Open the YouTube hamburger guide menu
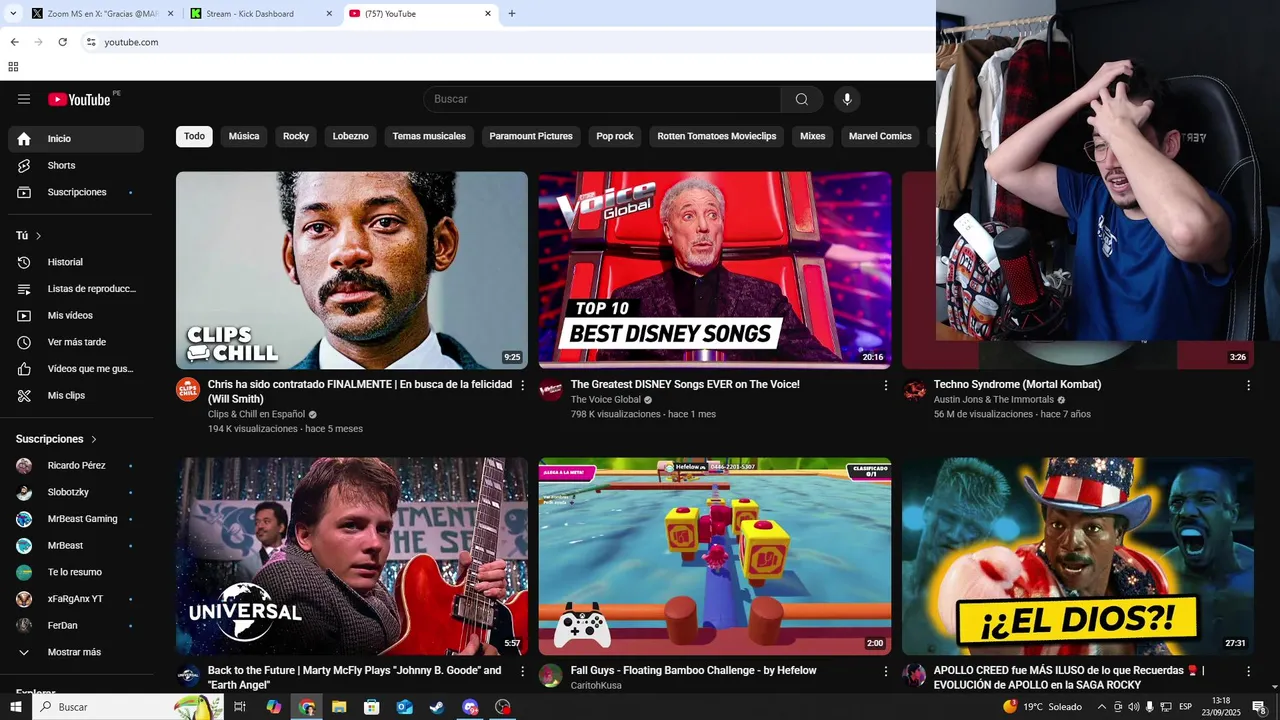1280x720 pixels. 24,99
